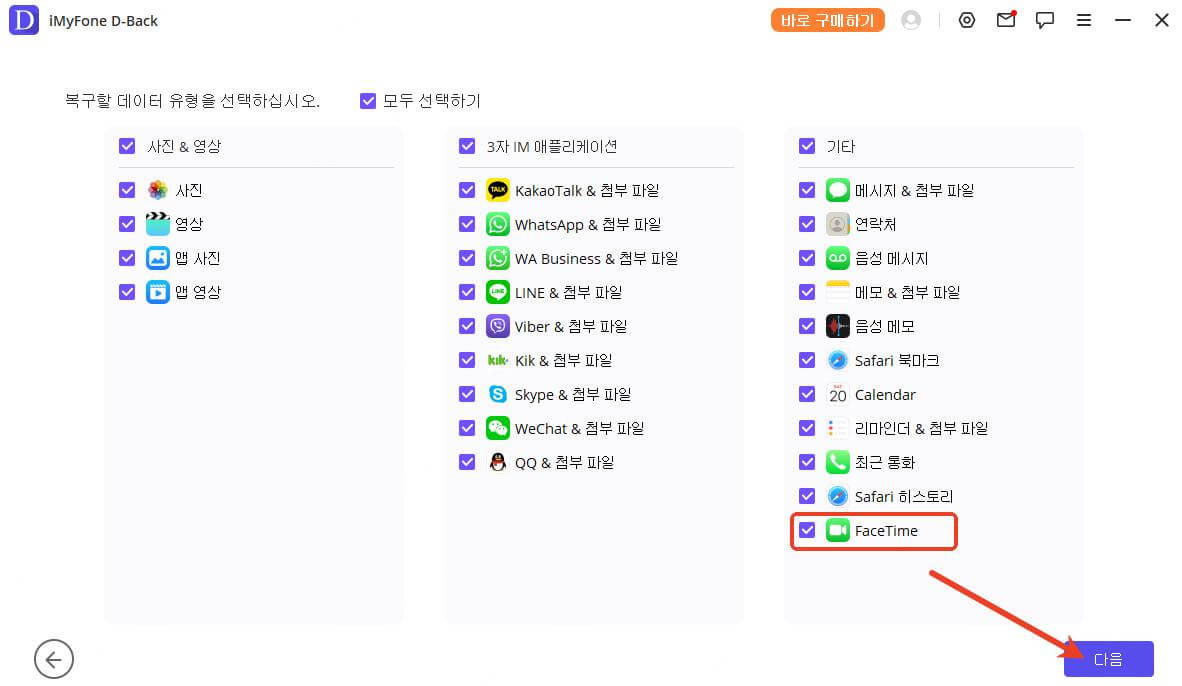Click the Reminders icon
Viewport: 1182px width, 686px height.
point(838,427)
